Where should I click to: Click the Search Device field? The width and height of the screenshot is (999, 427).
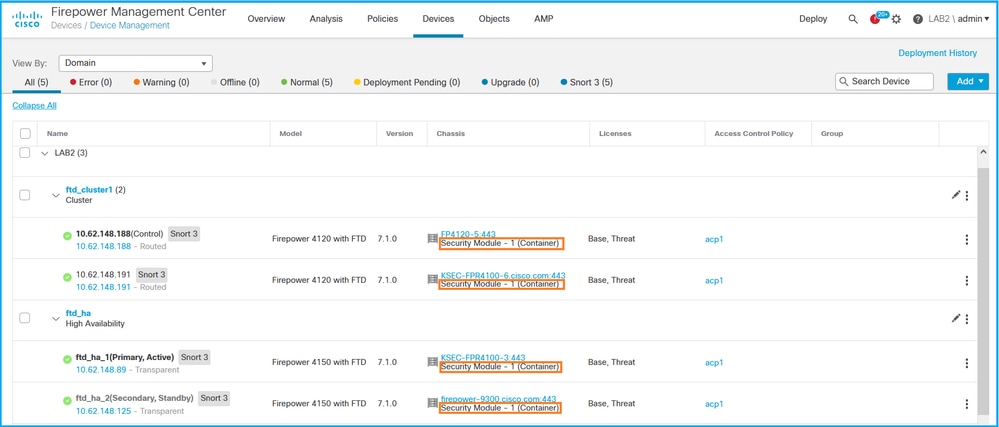tap(884, 82)
